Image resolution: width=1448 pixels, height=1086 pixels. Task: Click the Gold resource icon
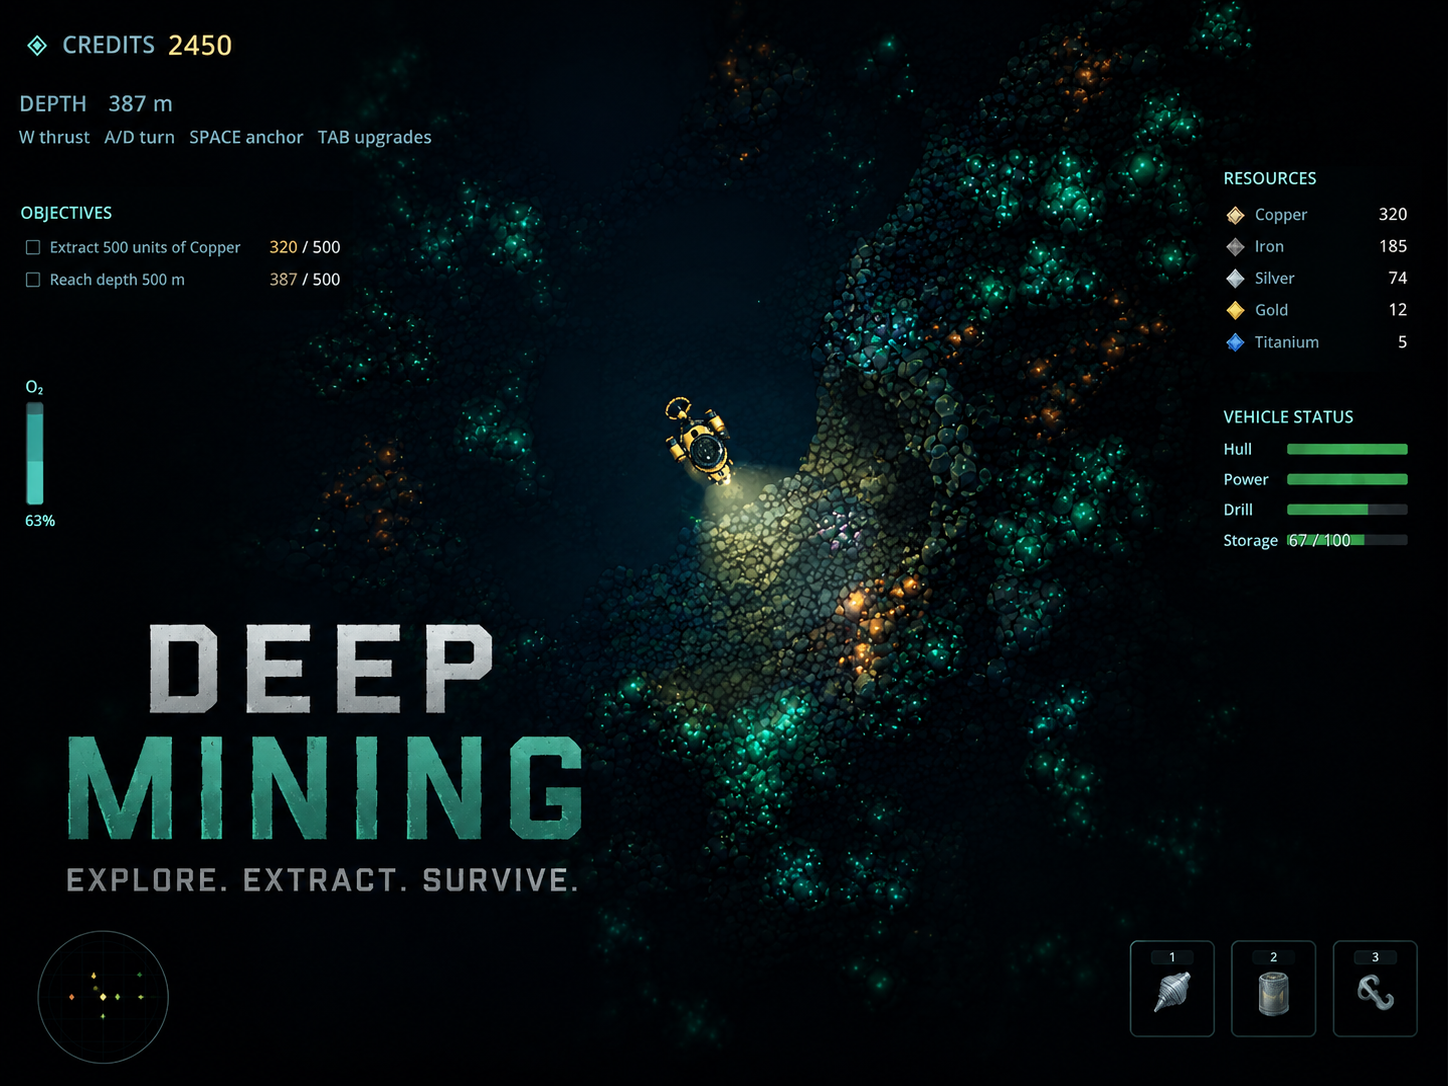click(1235, 310)
